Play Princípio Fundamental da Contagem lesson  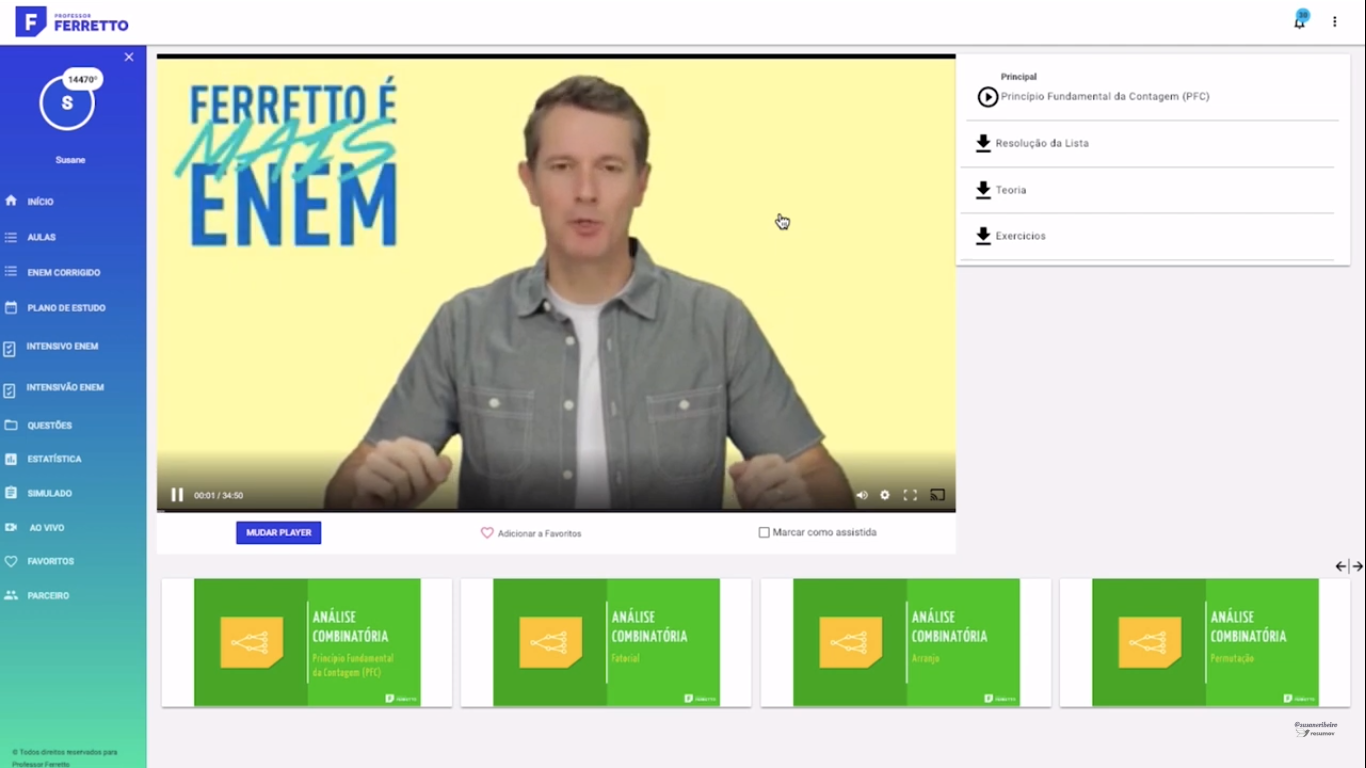click(988, 97)
